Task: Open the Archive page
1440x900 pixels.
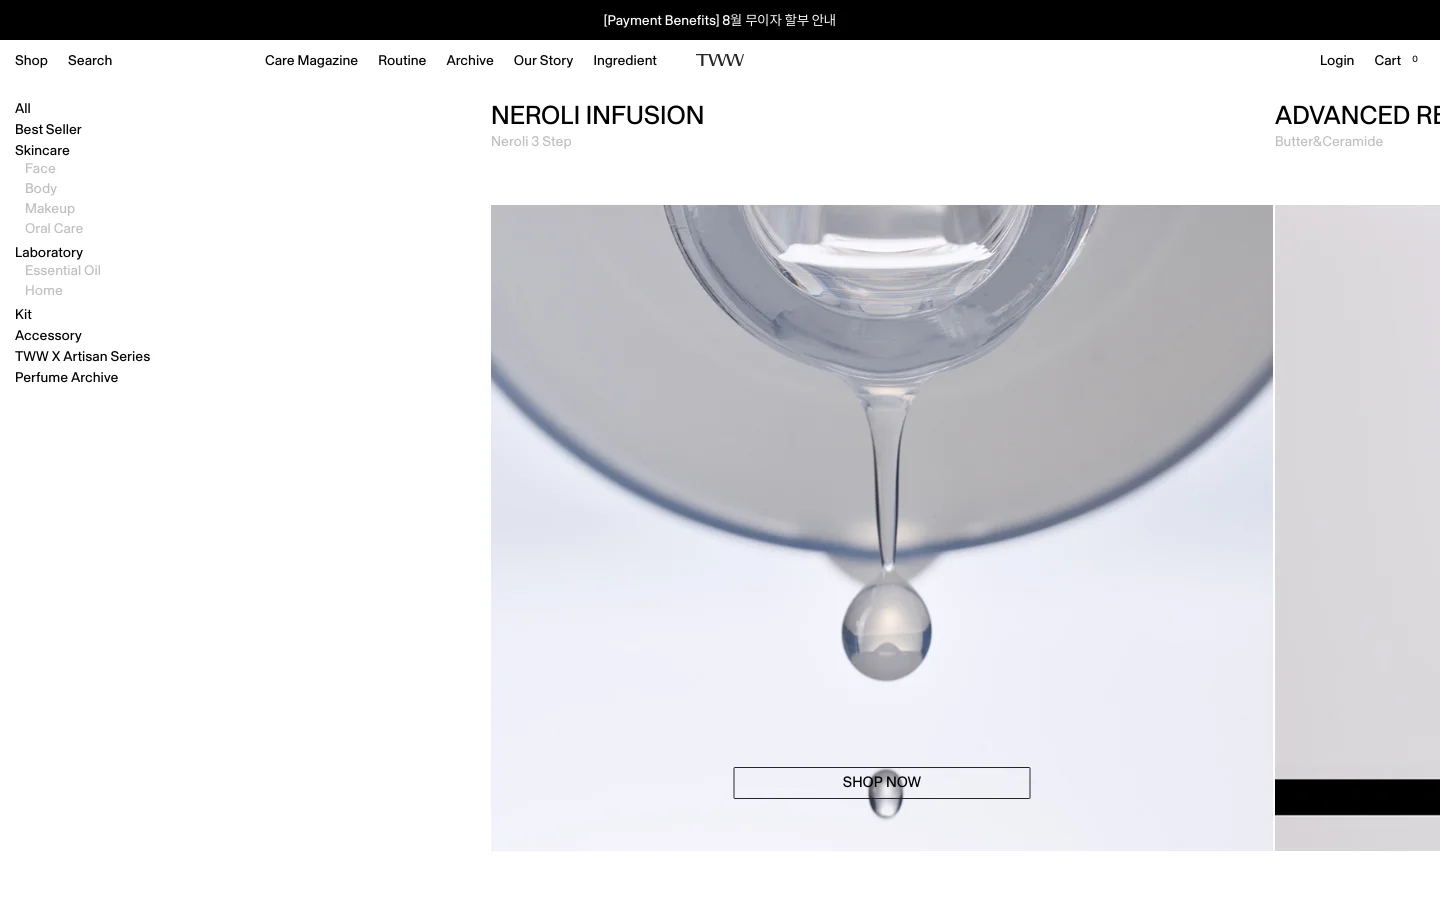Action: (x=470, y=61)
